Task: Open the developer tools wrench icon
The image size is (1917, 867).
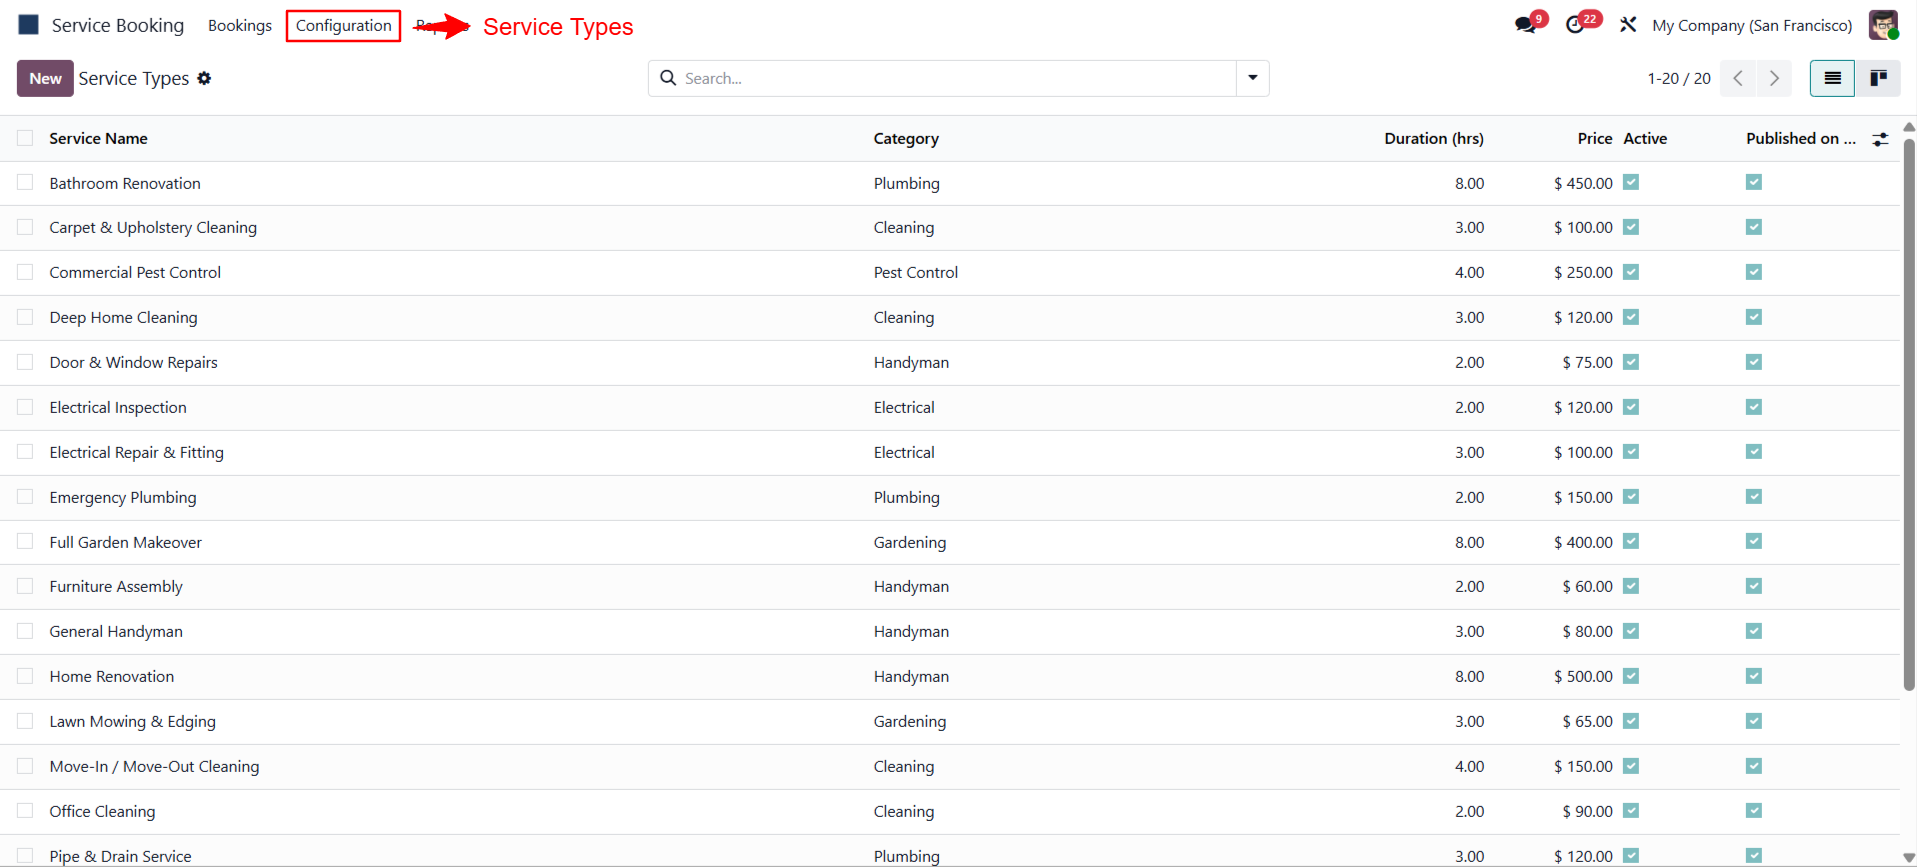Action: click(1628, 25)
